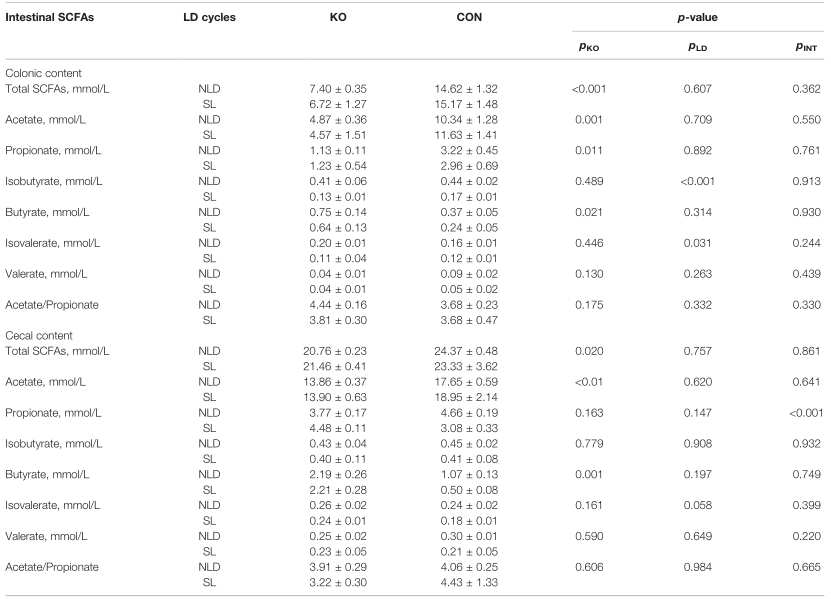Click the Intestinal SCFAs column header

pos(49,17)
